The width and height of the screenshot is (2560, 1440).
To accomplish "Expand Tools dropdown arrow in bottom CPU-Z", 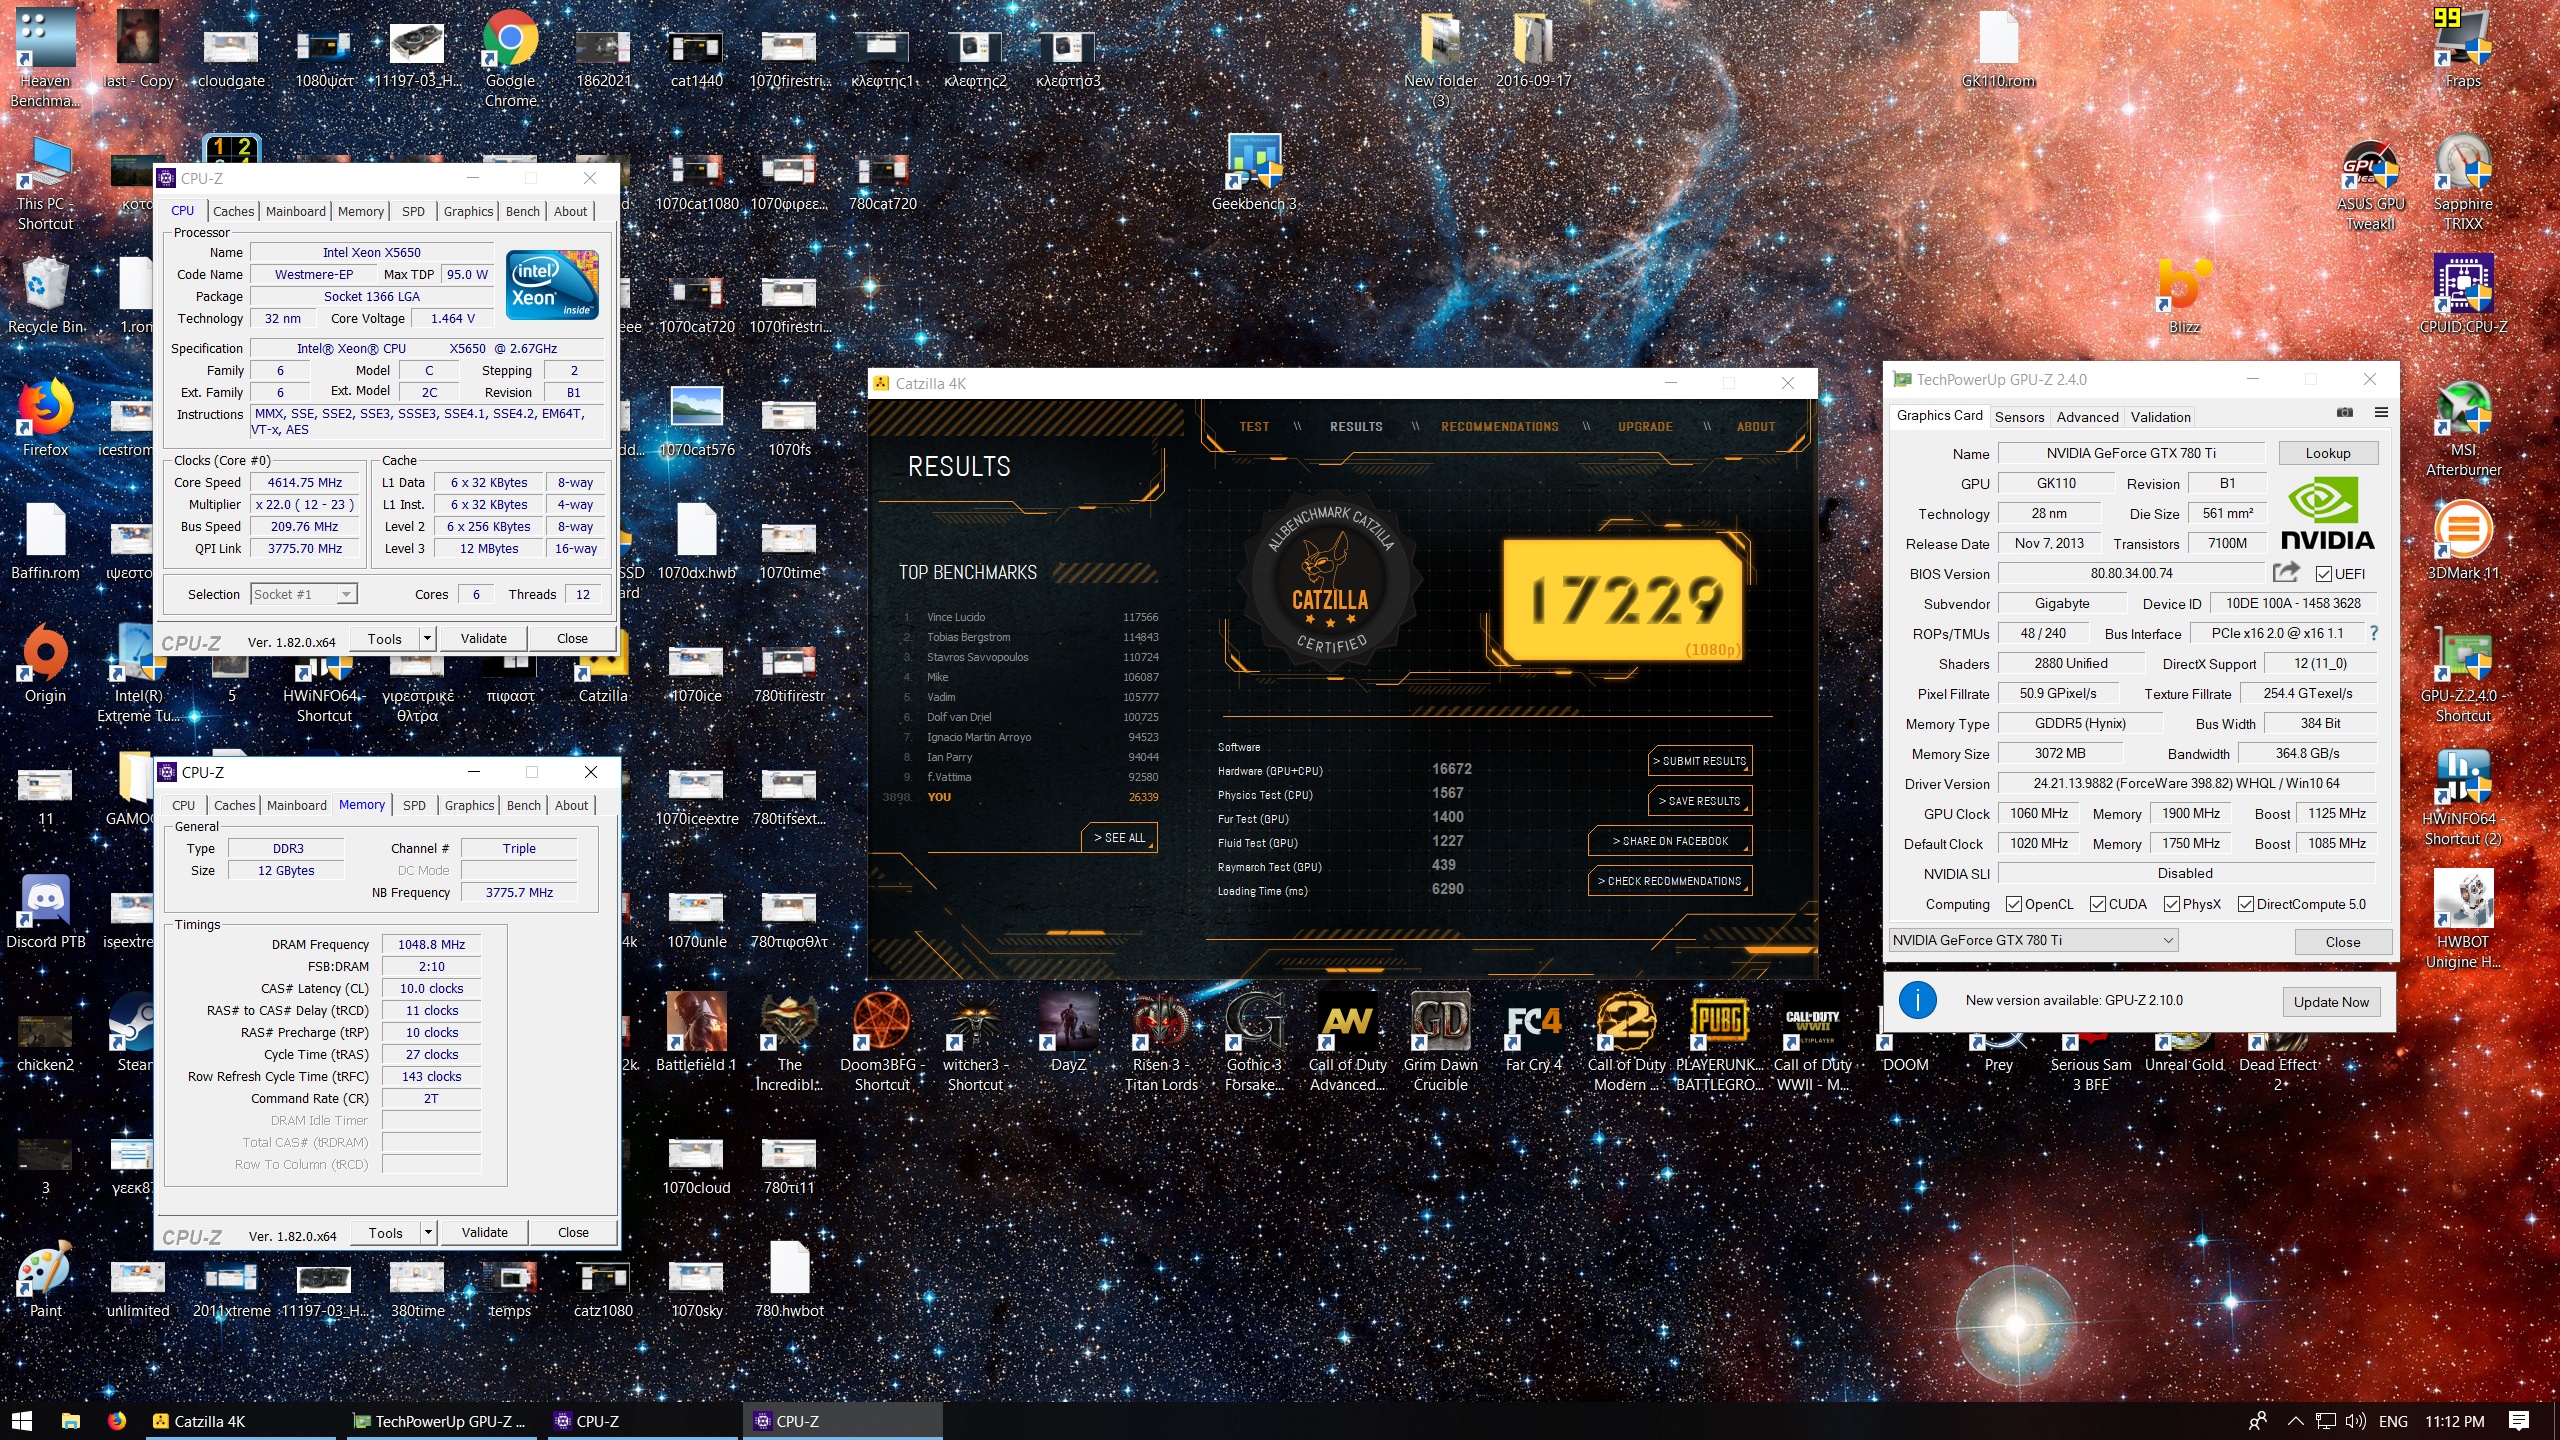I will pyautogui.click(x=428, y=1232).
